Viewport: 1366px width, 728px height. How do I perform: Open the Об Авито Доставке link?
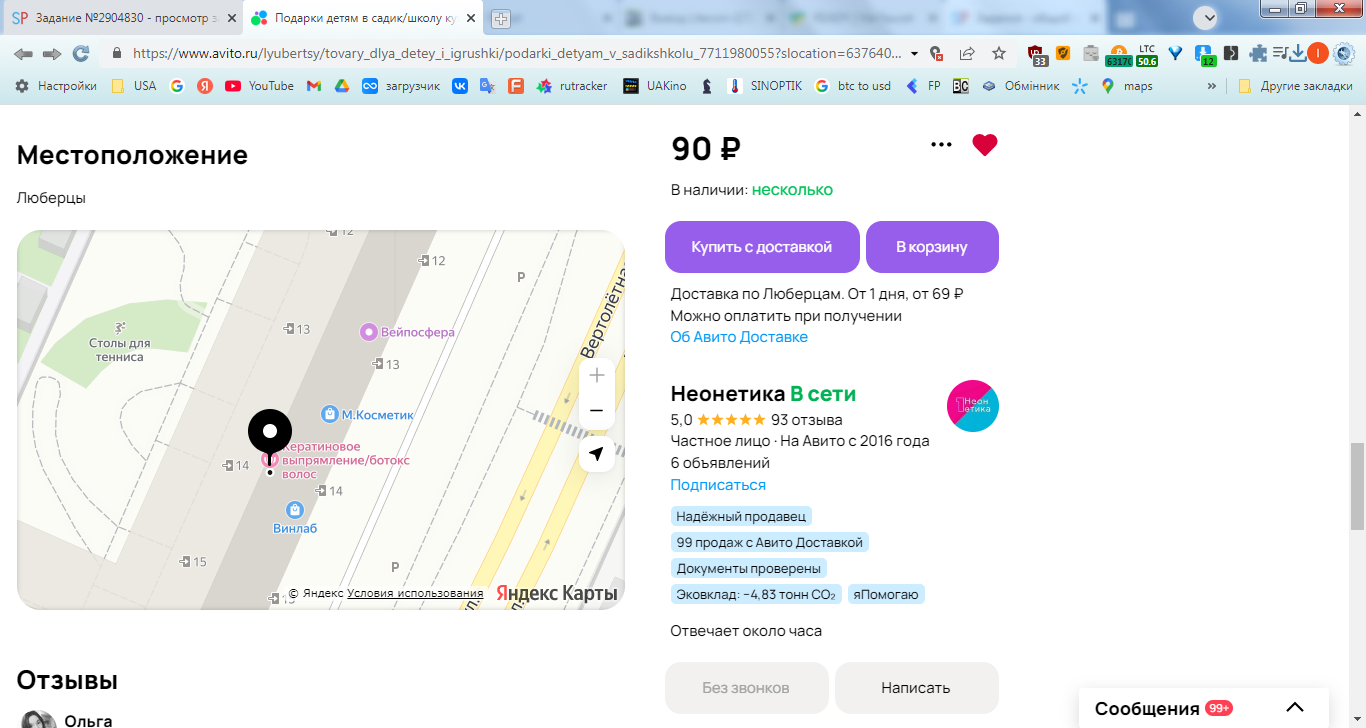pos(739,337)
